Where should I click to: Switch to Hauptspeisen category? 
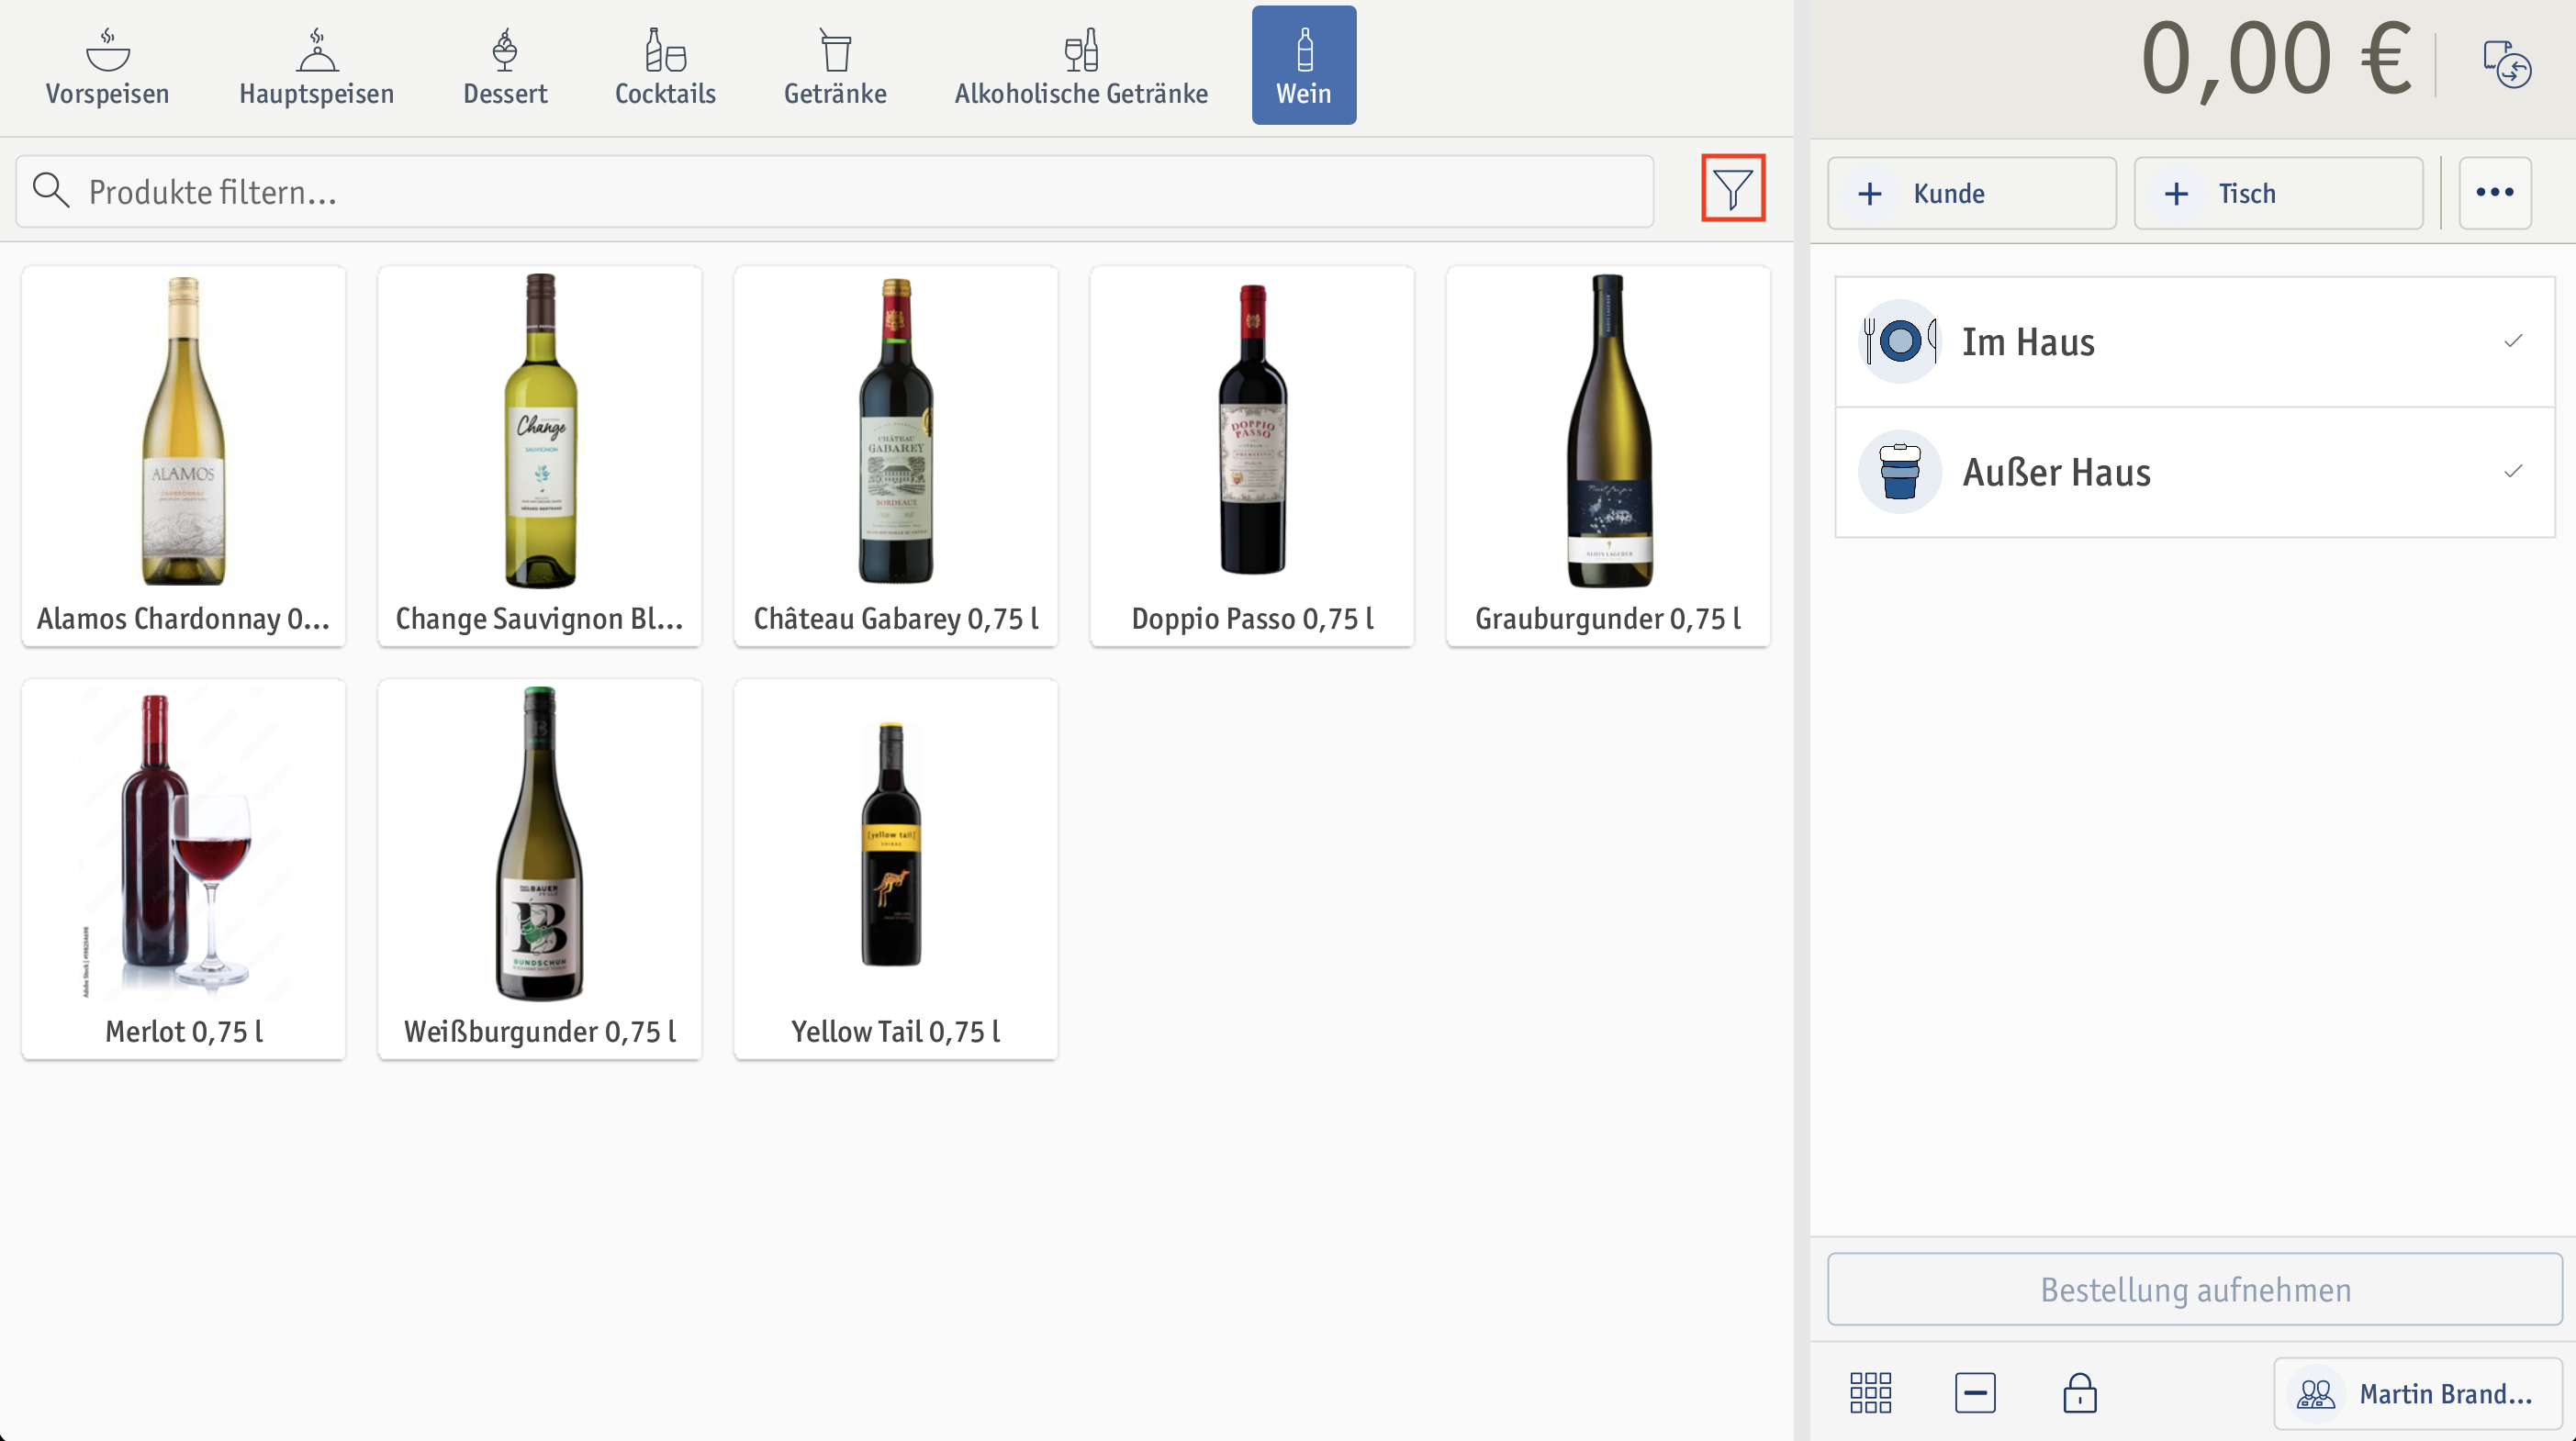(316, 66)
